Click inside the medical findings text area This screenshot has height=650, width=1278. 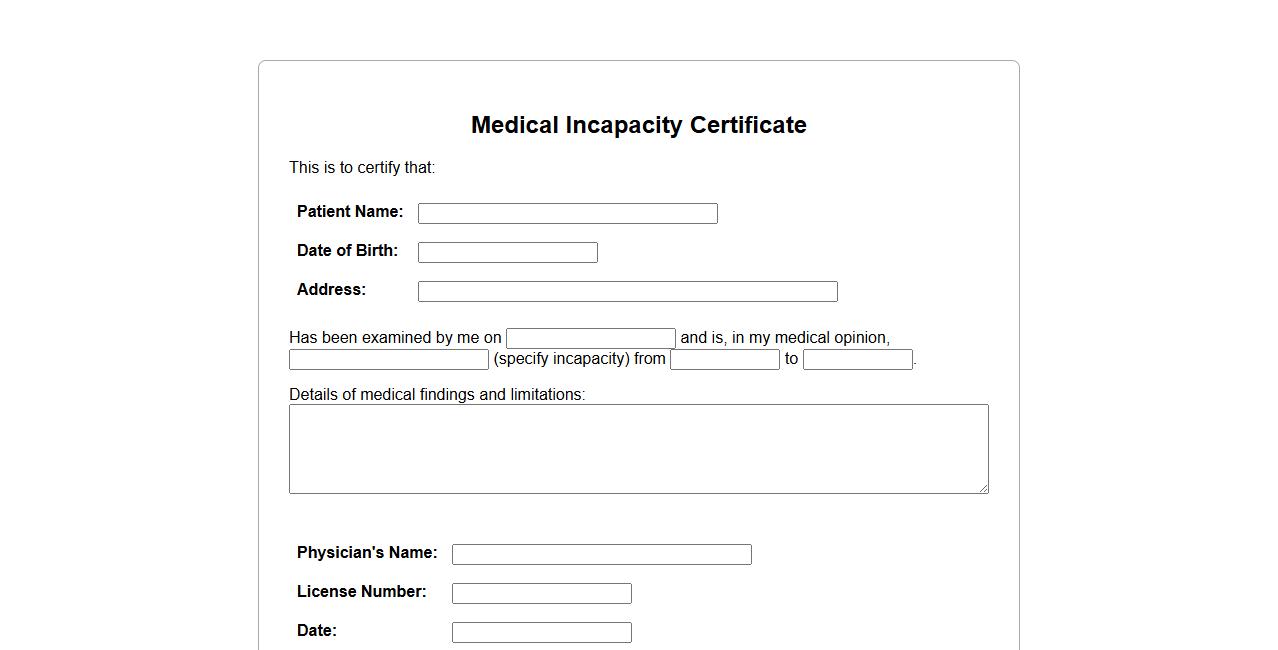pos(638,448)
